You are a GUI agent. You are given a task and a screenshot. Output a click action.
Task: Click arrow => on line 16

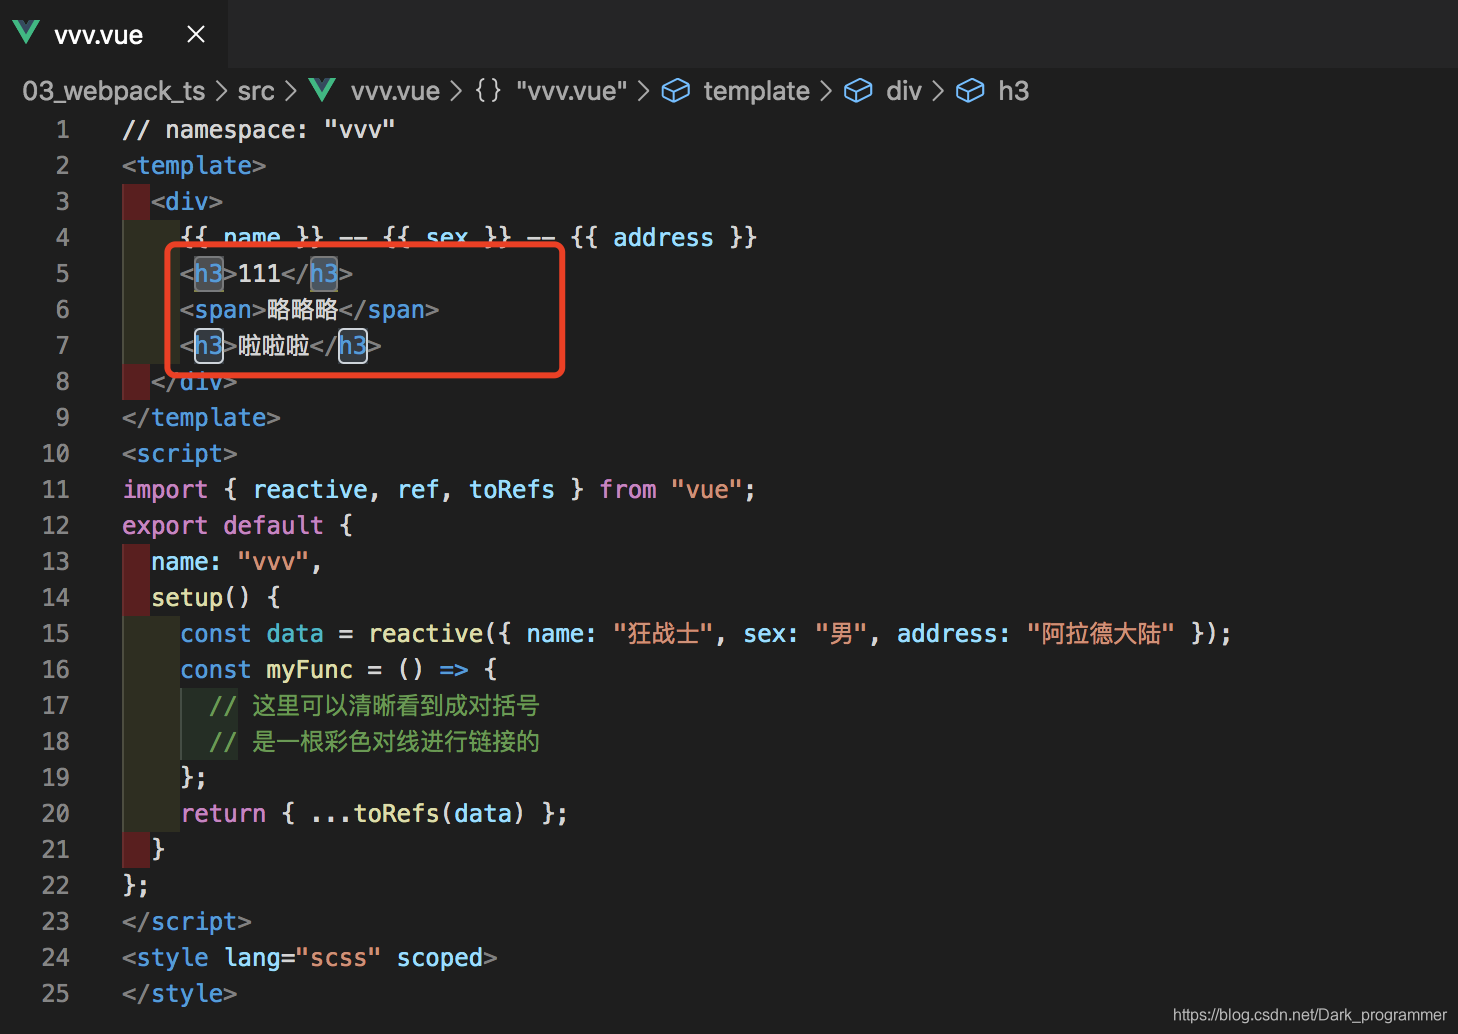click(454, 670)
